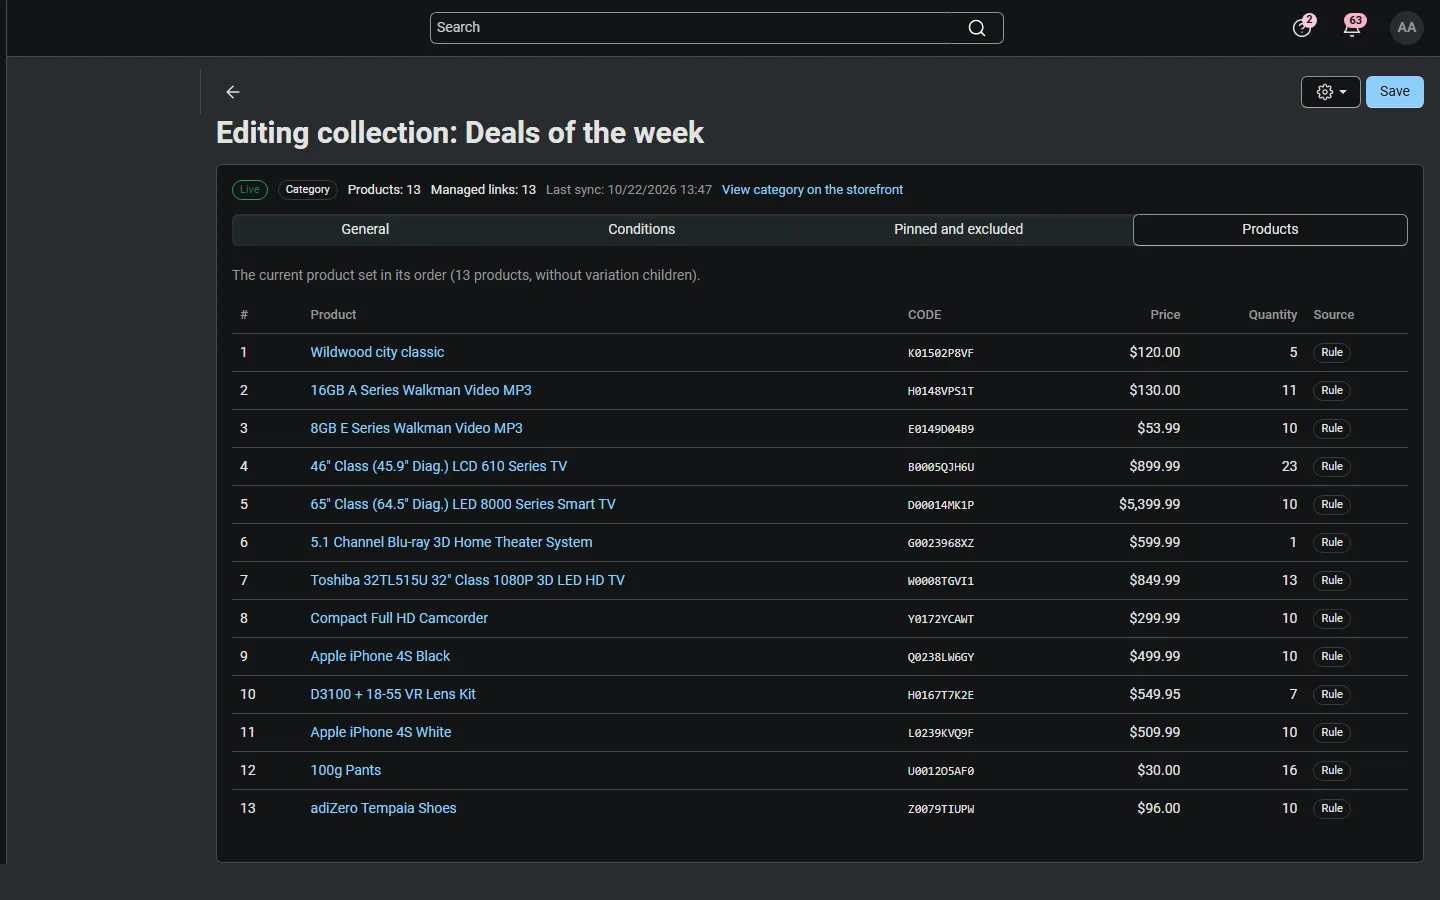The image size is (1440, 900).
Task: Open the Pinned and excluded tab
Action: (959, 230)
